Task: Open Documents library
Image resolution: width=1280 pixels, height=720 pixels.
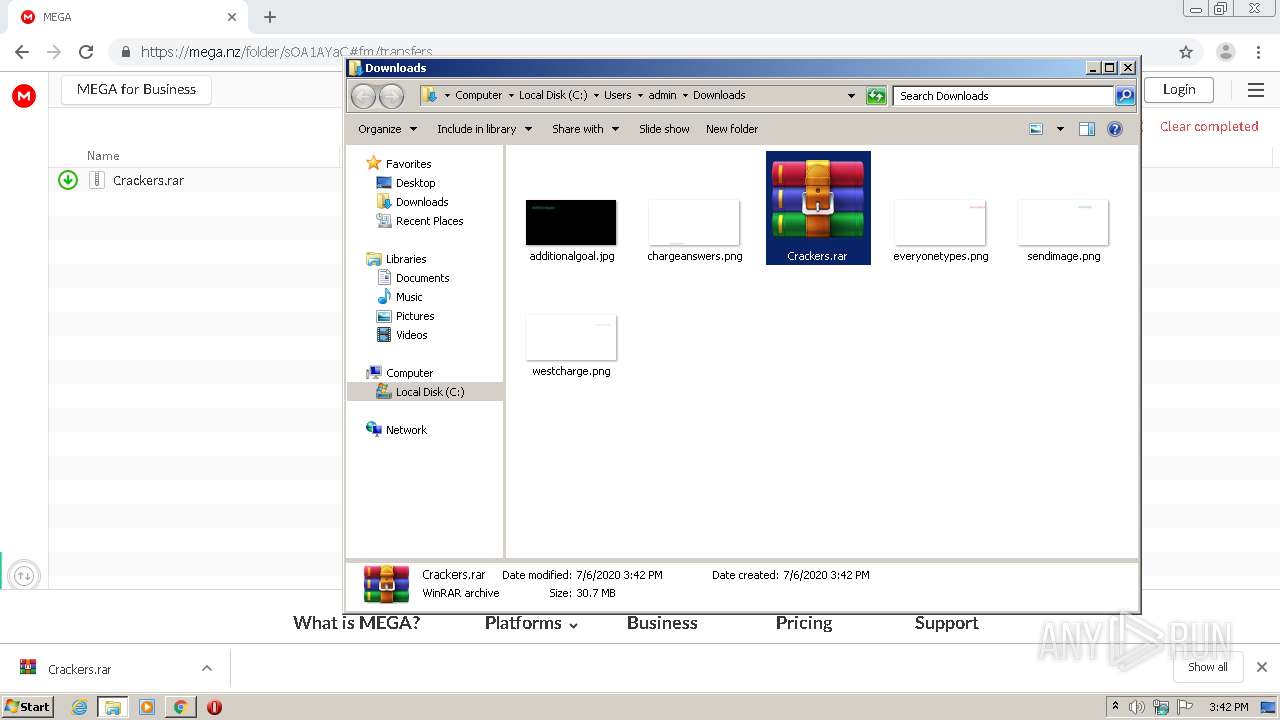Action: [x=422, y=278]
